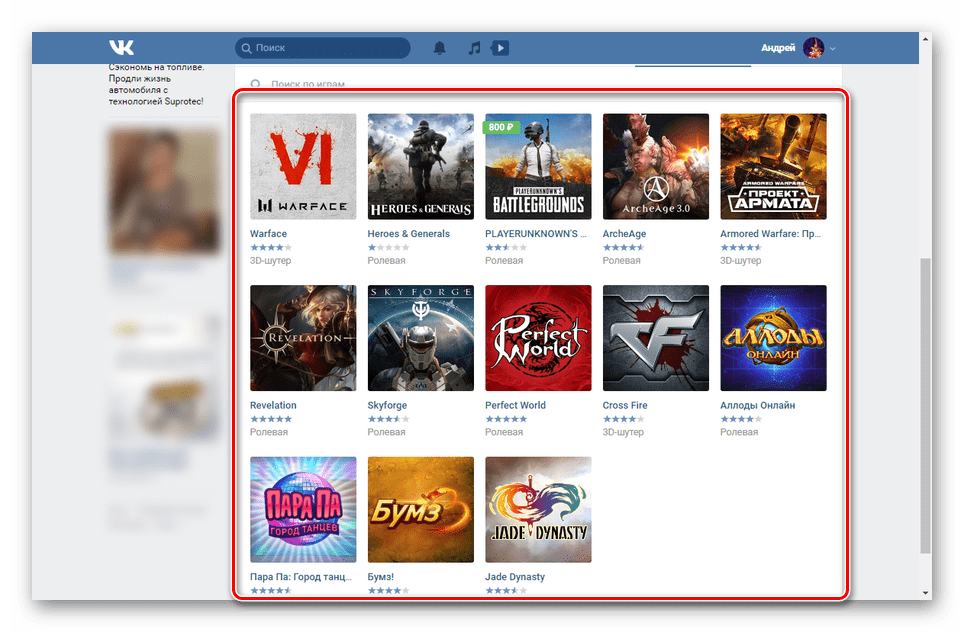Click the Андрей profile avatar
Screen dimensions: 964x632
coord(813,48)
